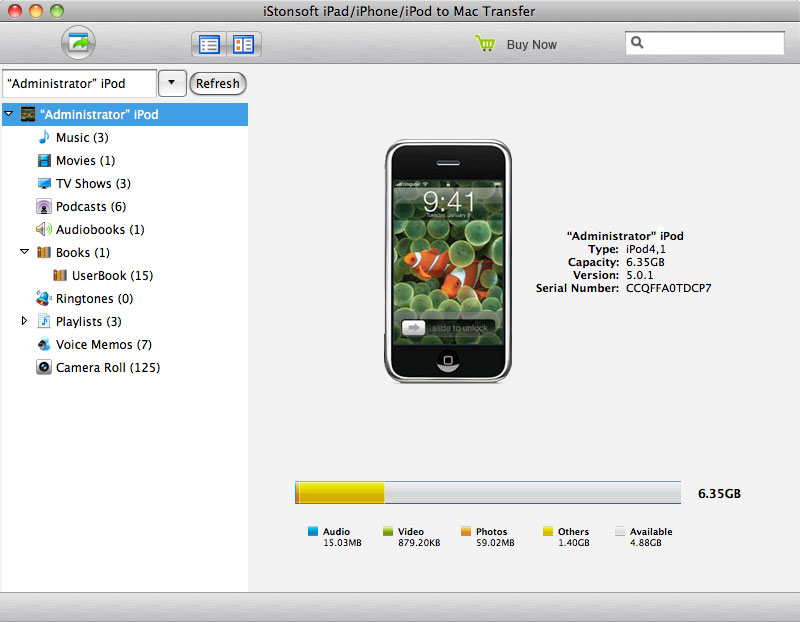Select the "Administrator" iPod root row

(125, 114)
